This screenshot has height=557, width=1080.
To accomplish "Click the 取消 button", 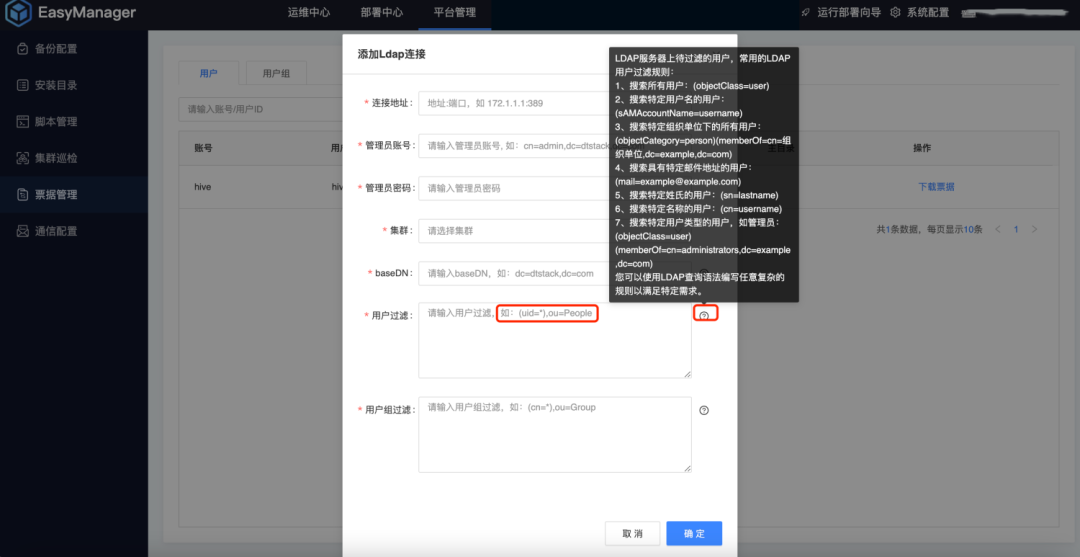I will 632,533.
